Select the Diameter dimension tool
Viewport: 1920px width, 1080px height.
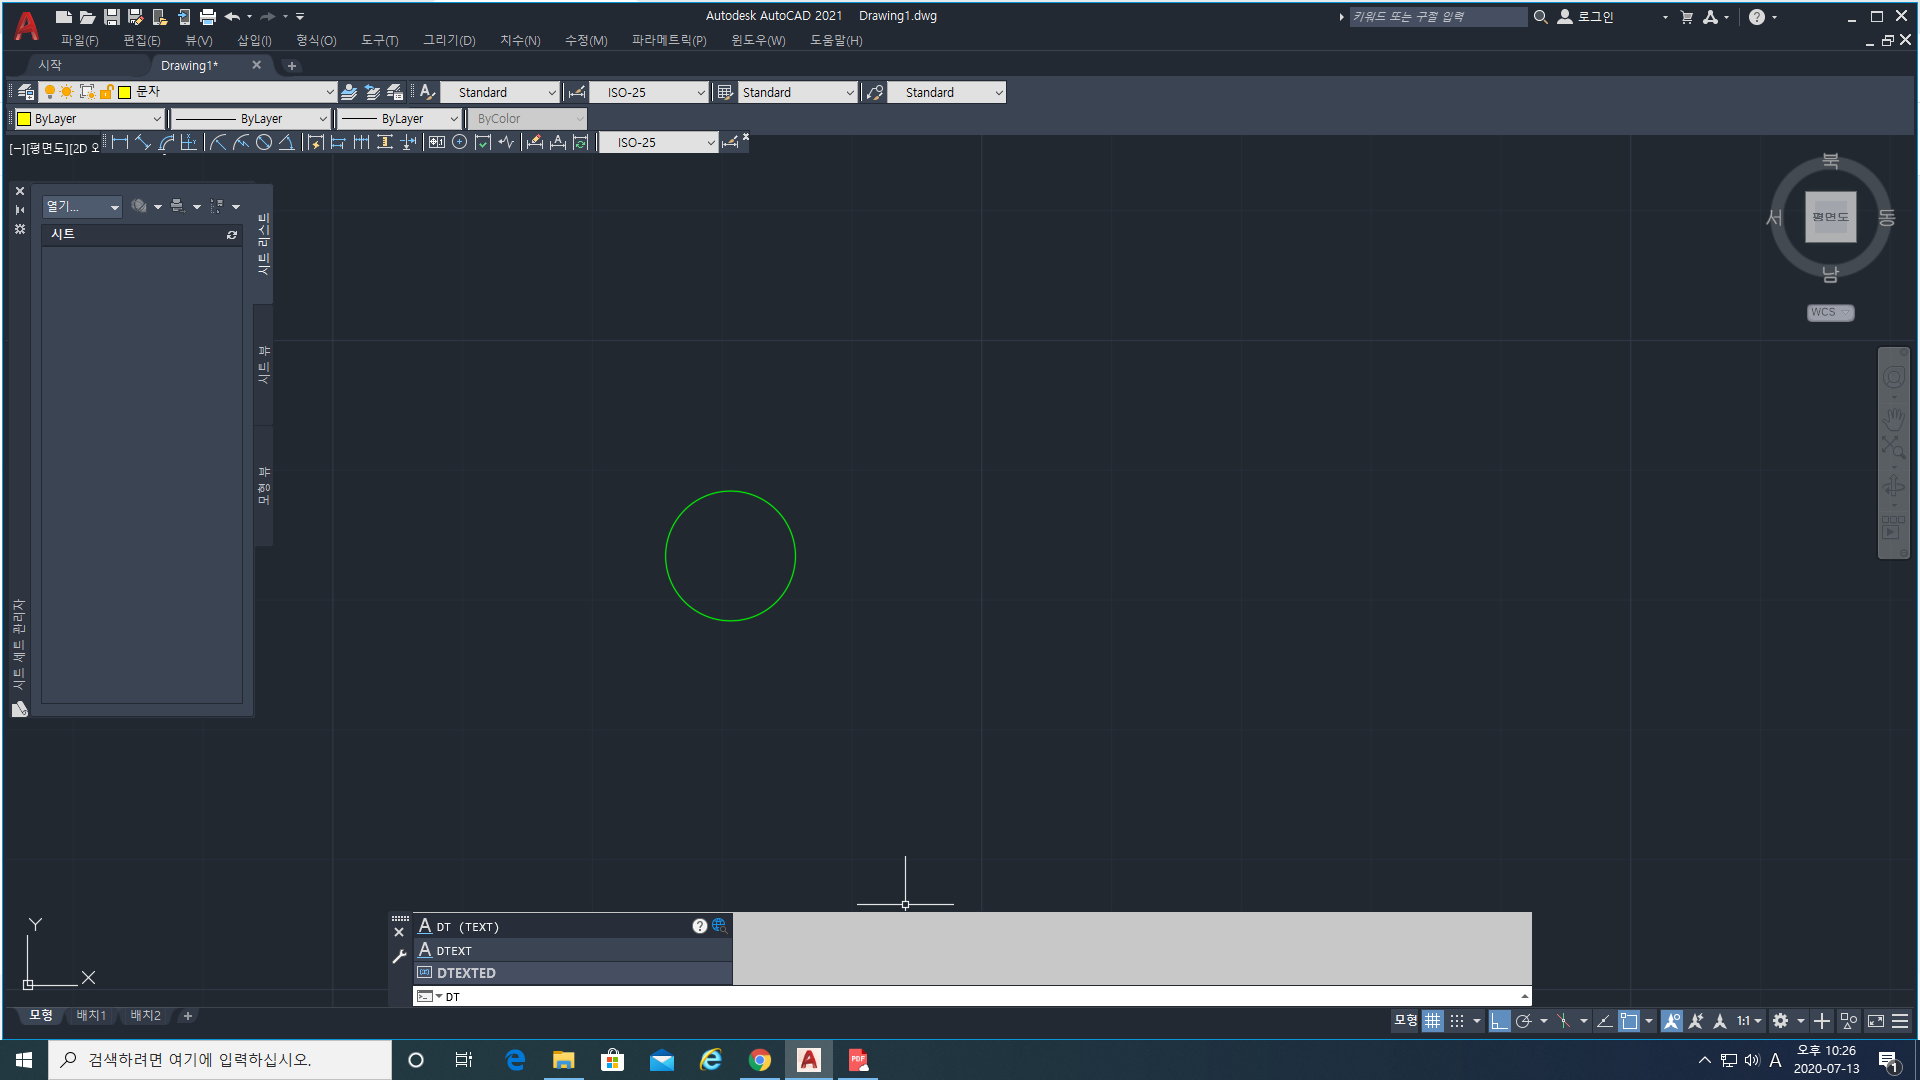[264, 142]
